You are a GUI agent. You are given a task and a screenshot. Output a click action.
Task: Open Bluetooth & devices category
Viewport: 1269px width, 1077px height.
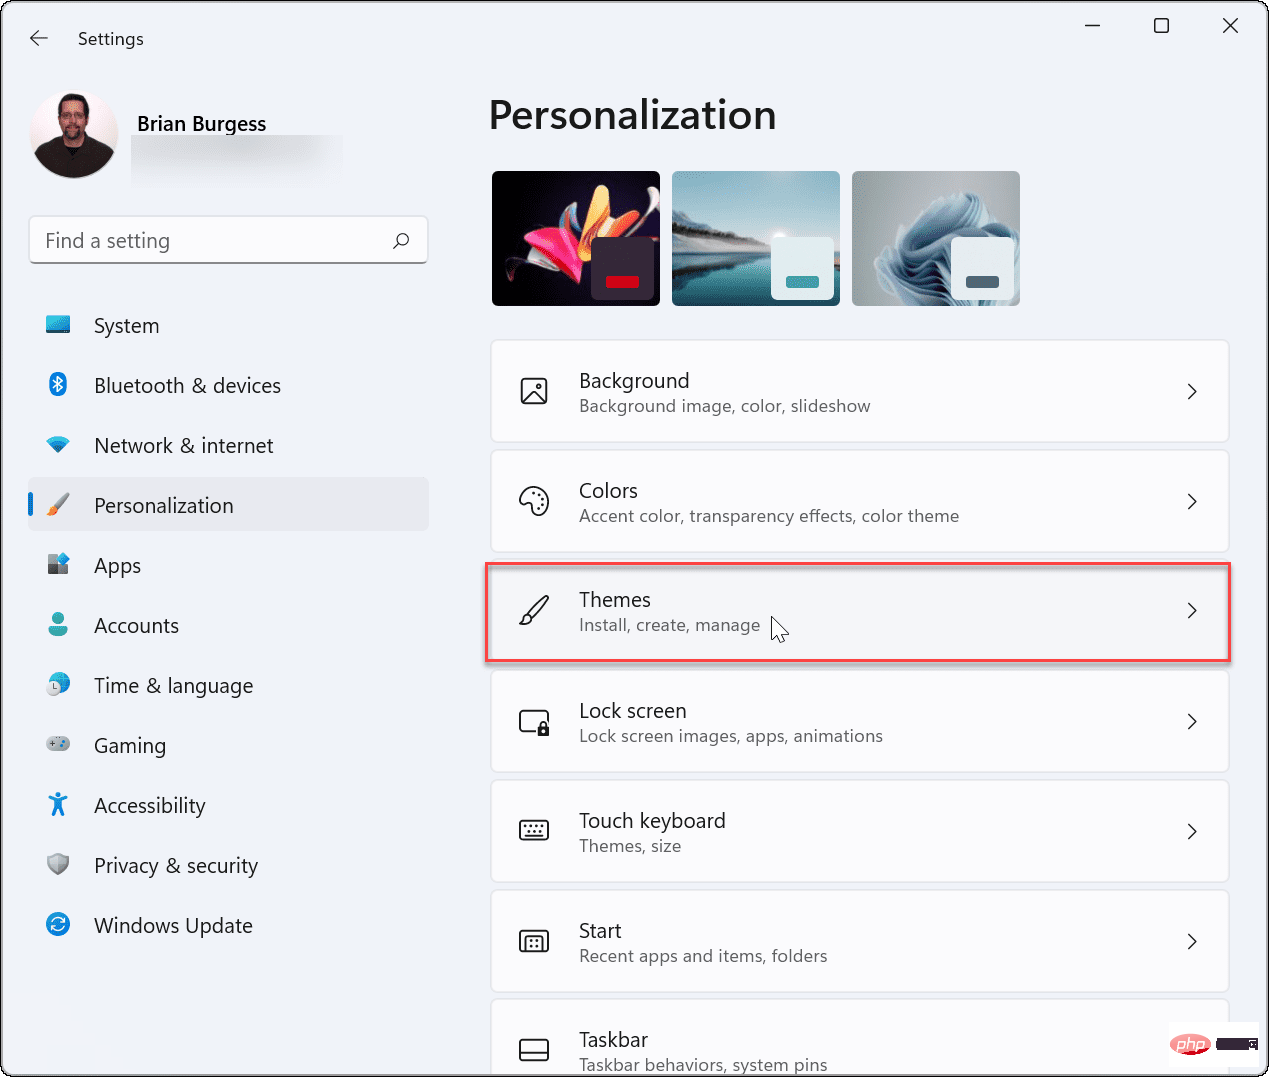point(229,385)
